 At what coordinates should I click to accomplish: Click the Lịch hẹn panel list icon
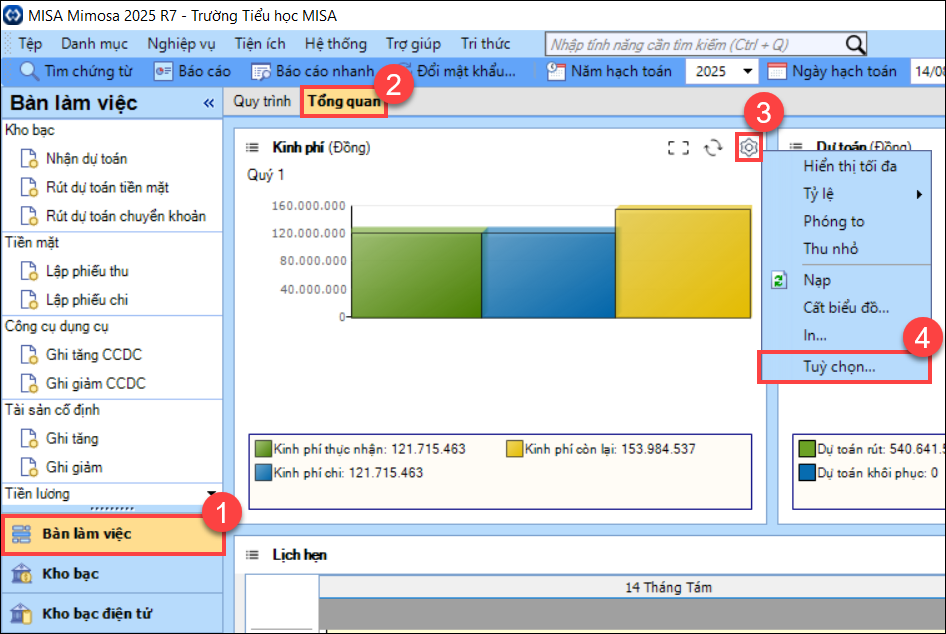(x=252, y=555)
